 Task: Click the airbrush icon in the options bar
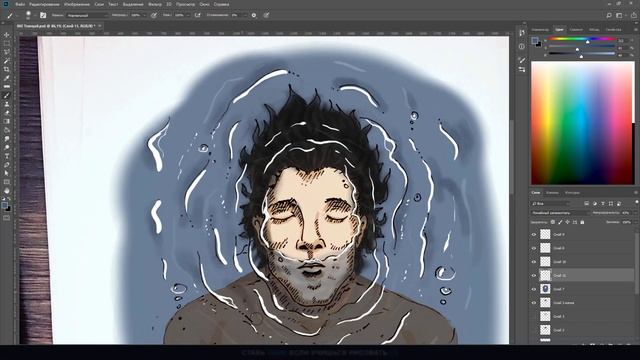(198, 15)
